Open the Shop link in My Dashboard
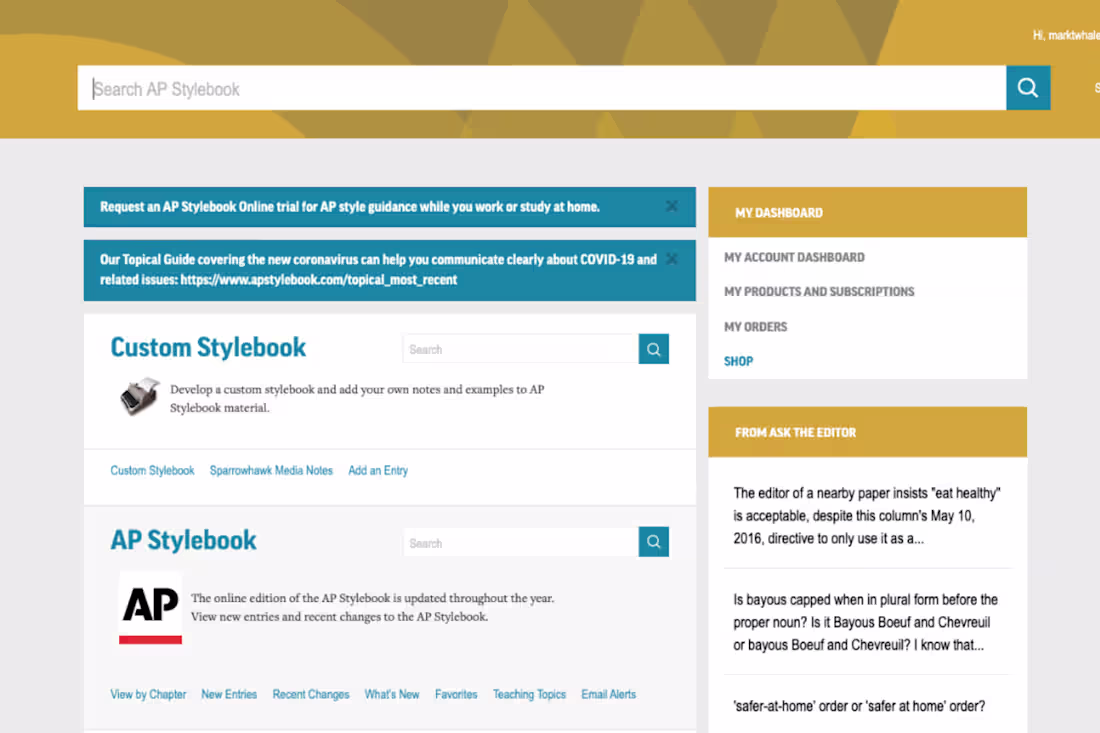The height and width of the screenshot is (733, 1100). click(738, 361)
